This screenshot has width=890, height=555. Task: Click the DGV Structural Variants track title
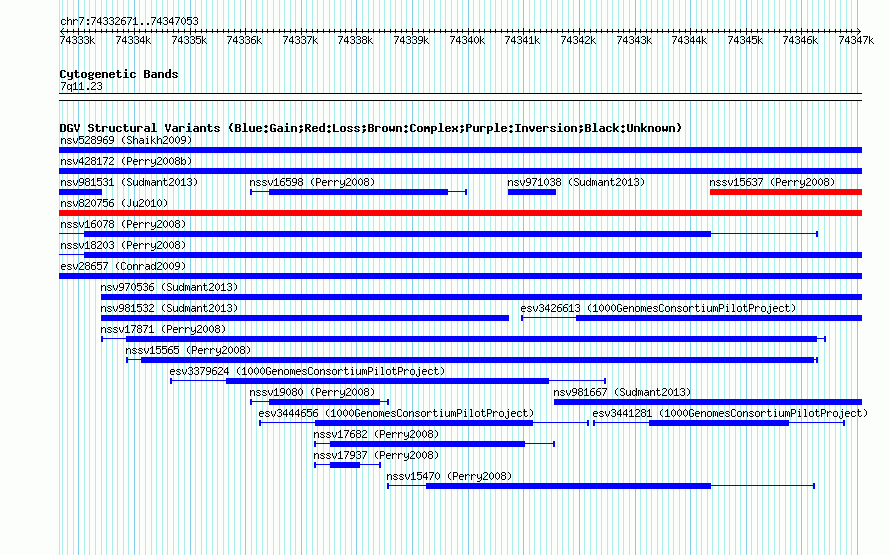pos(370,128)
